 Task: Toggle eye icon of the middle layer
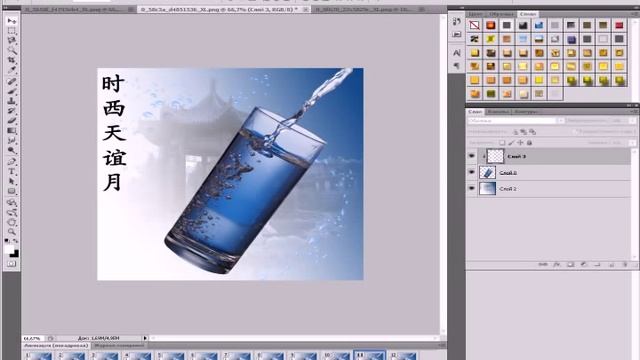click(x=472, y=173)
